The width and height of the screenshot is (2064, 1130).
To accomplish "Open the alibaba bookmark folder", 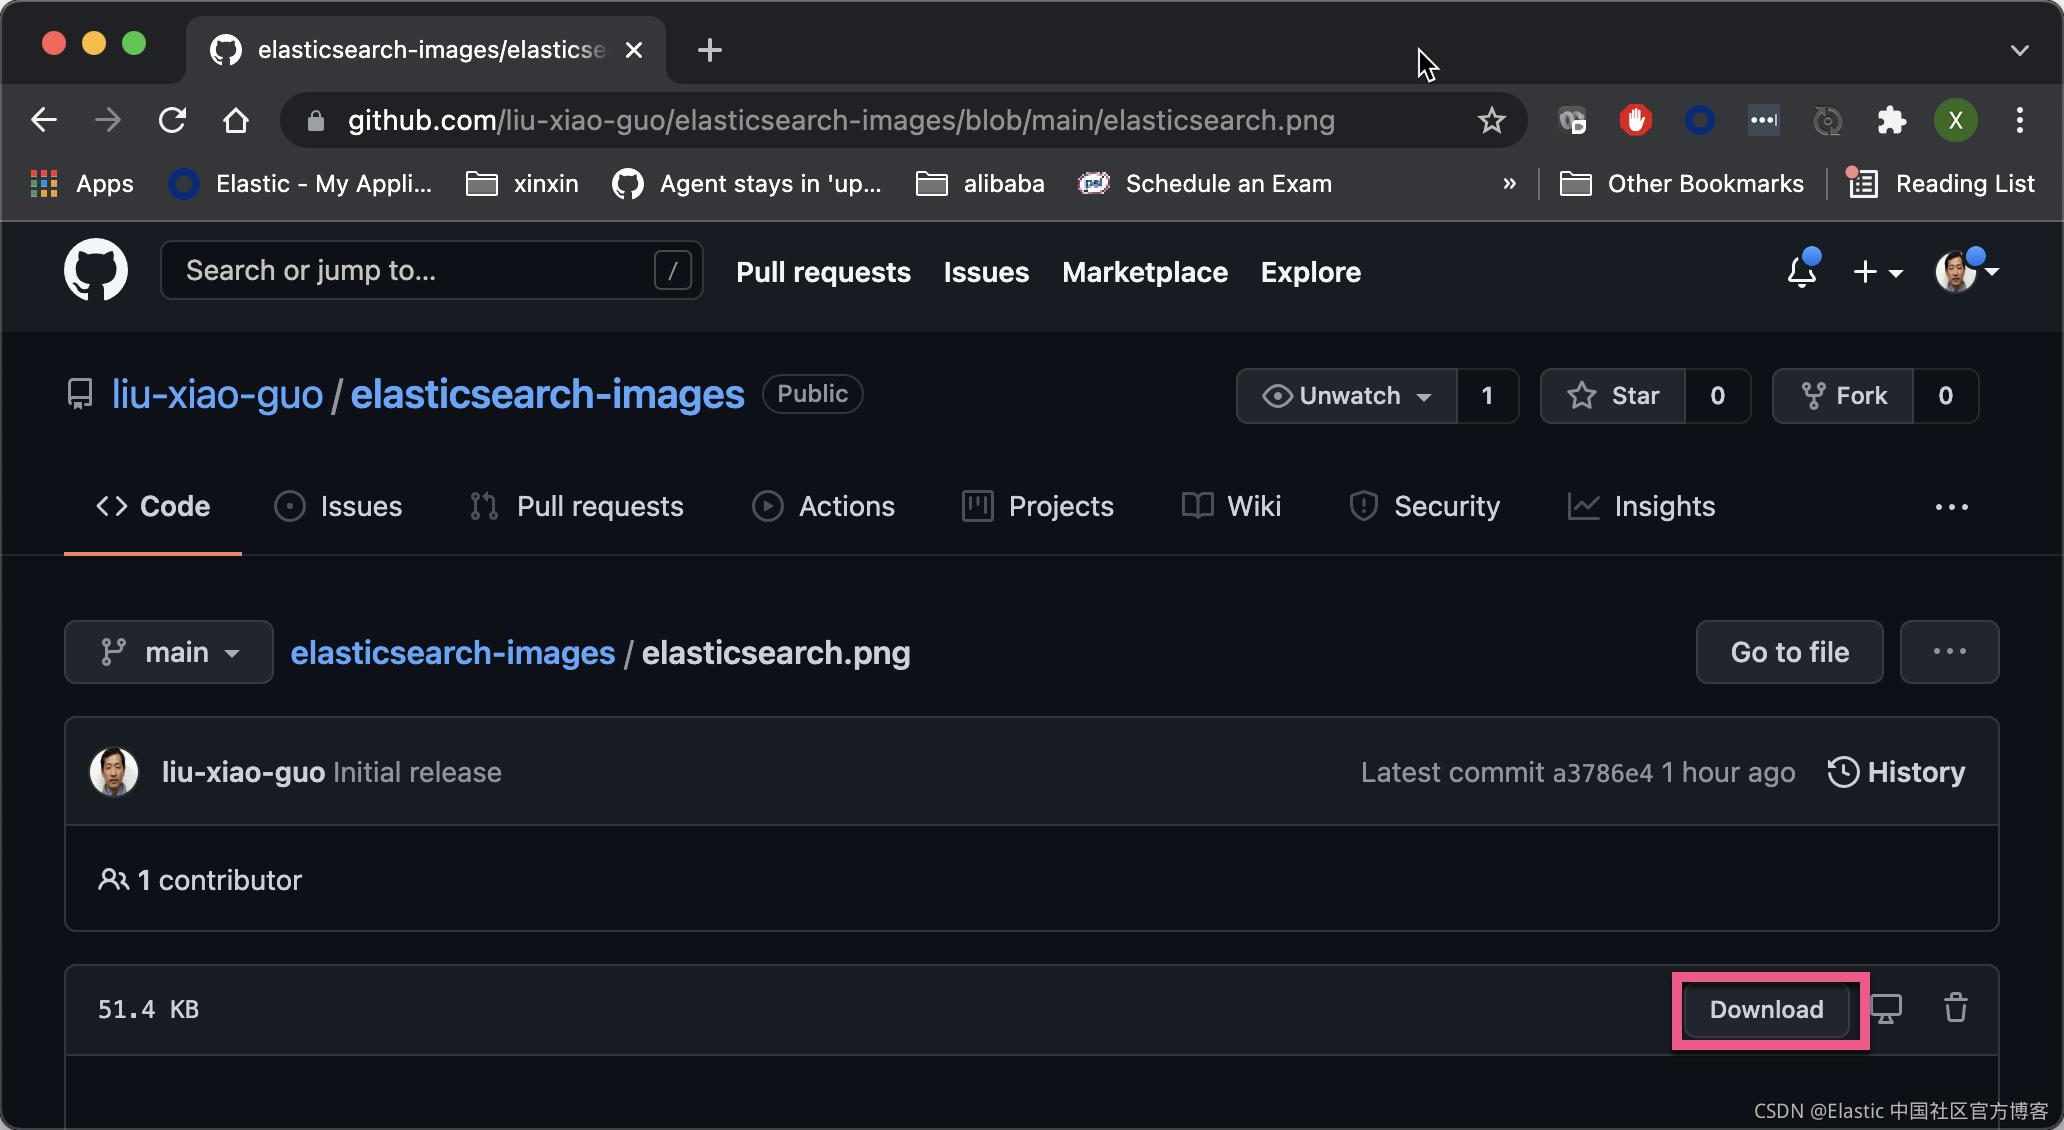I will [980, 184].
